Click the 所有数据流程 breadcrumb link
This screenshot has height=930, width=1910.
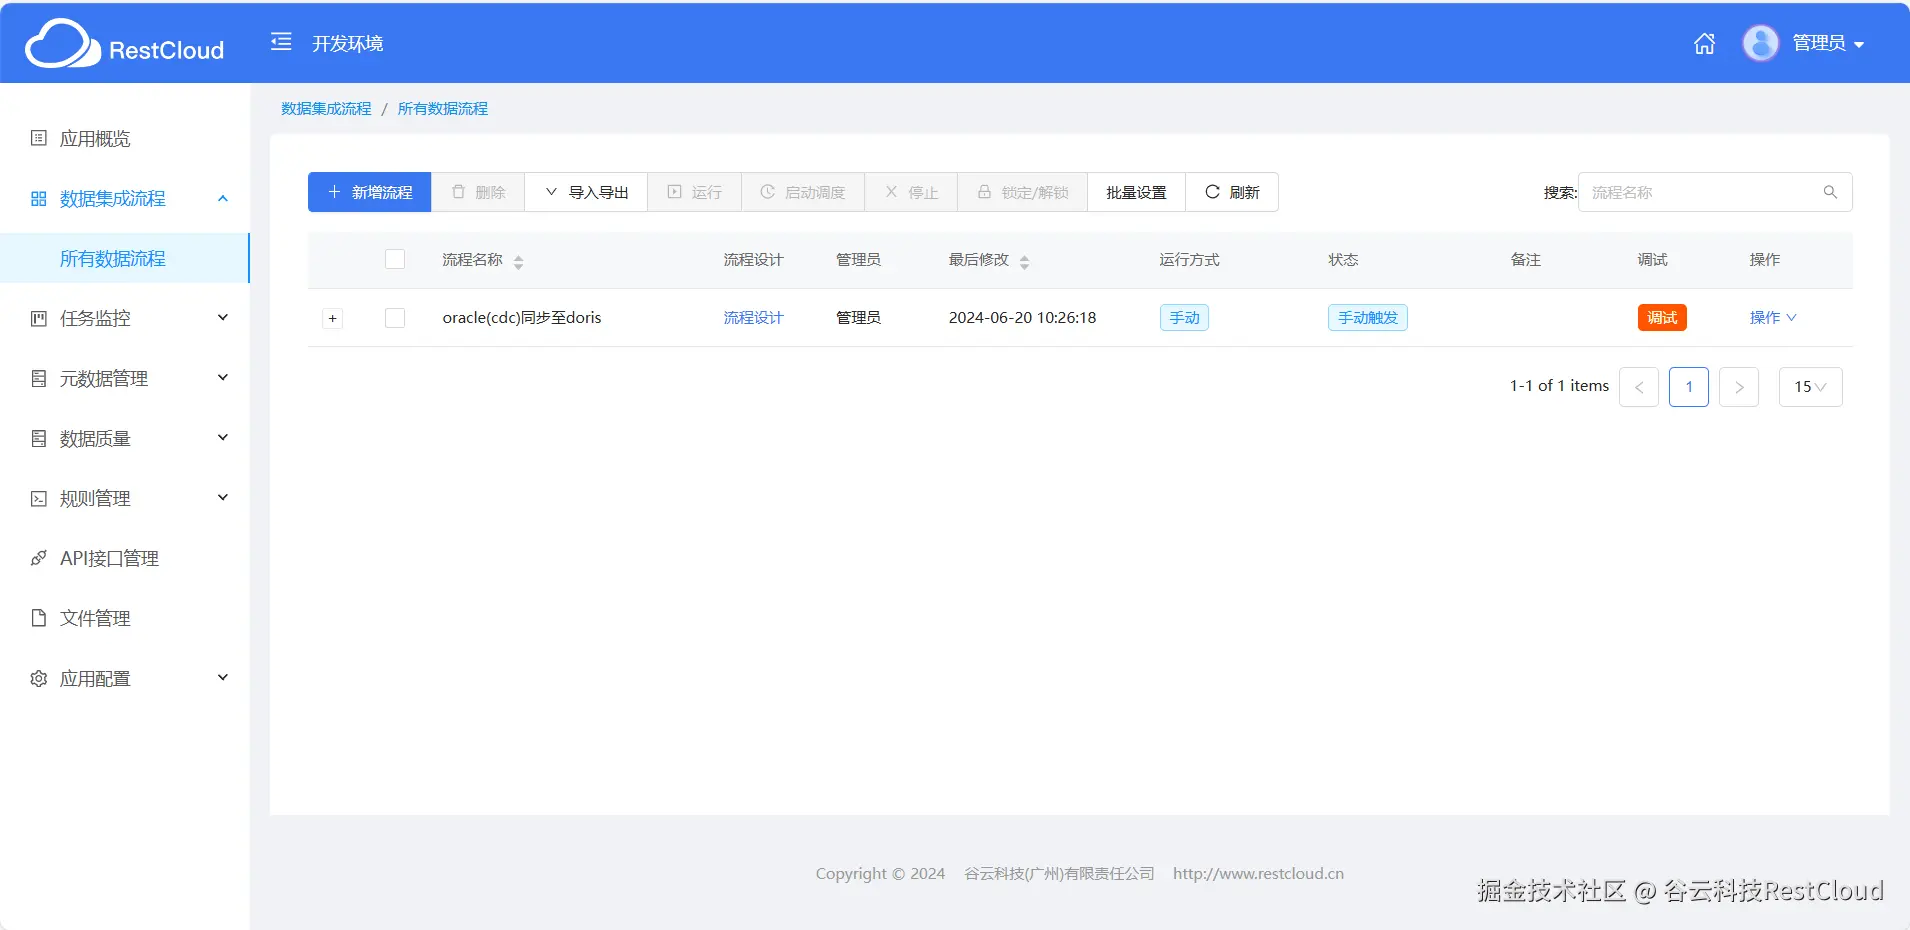click(443, 108)
